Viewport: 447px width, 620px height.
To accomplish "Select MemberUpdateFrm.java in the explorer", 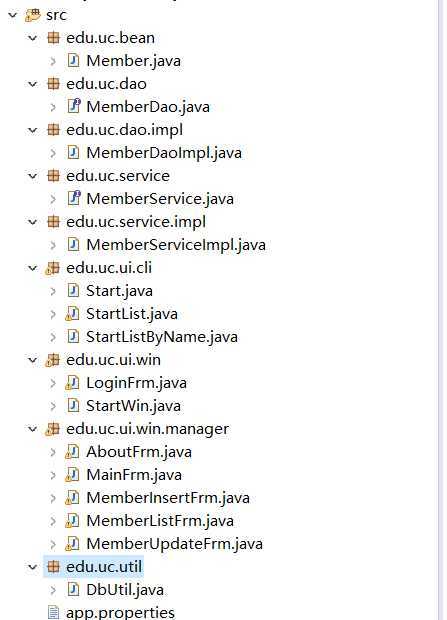I will pos(174,544).
